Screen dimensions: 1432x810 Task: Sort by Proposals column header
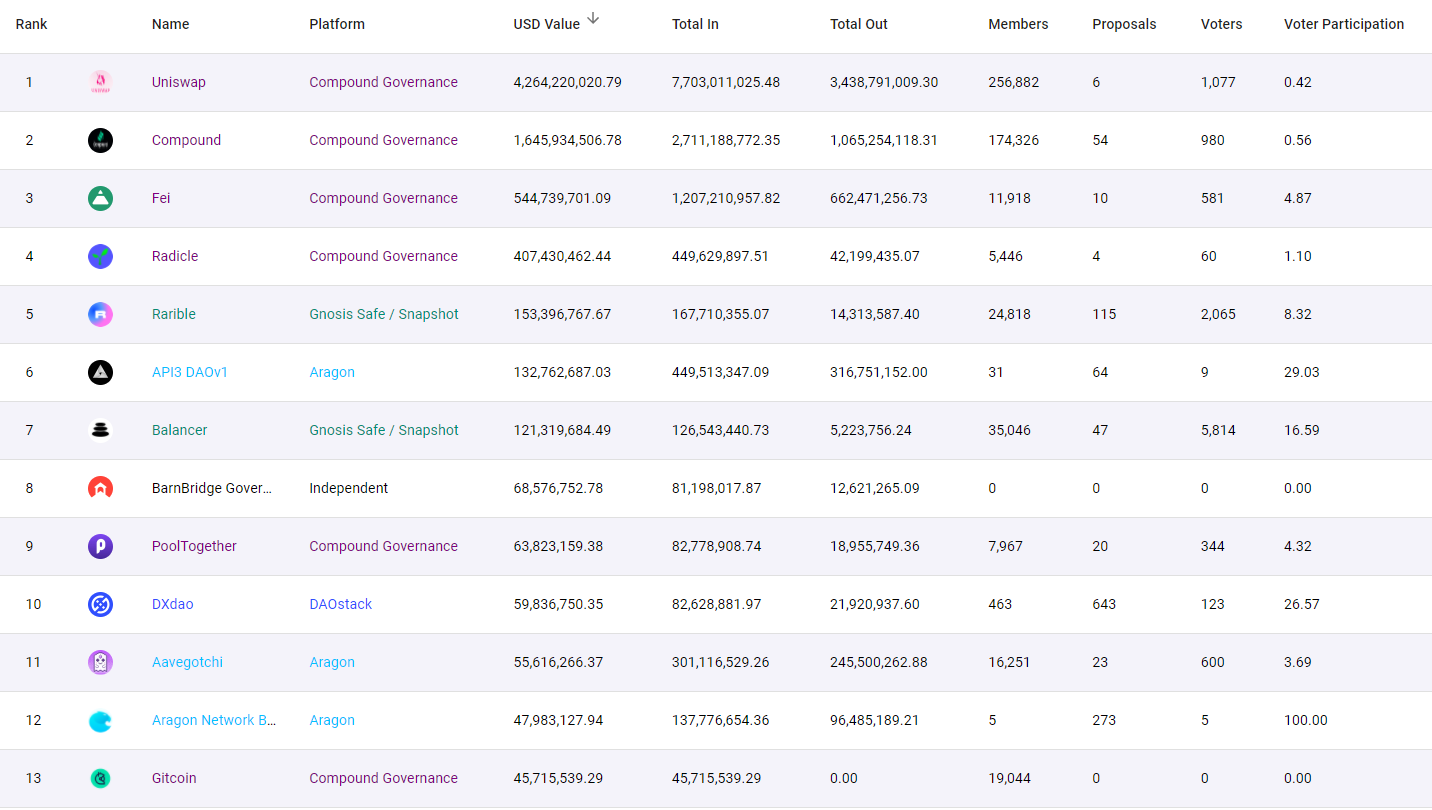tap(1124, 24)
